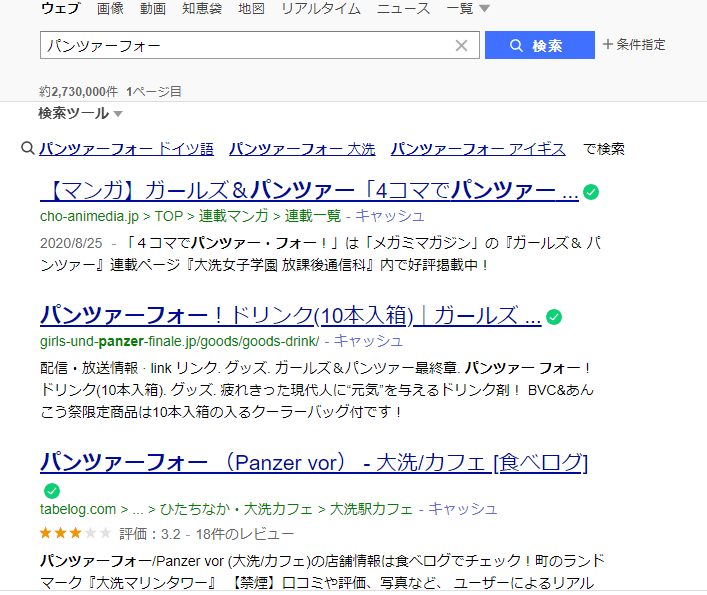The height and width of the screenshot is (595, 707).
Task: Clear the search box with the X icon
Action: pyautogui.click(x=461, y=45)
